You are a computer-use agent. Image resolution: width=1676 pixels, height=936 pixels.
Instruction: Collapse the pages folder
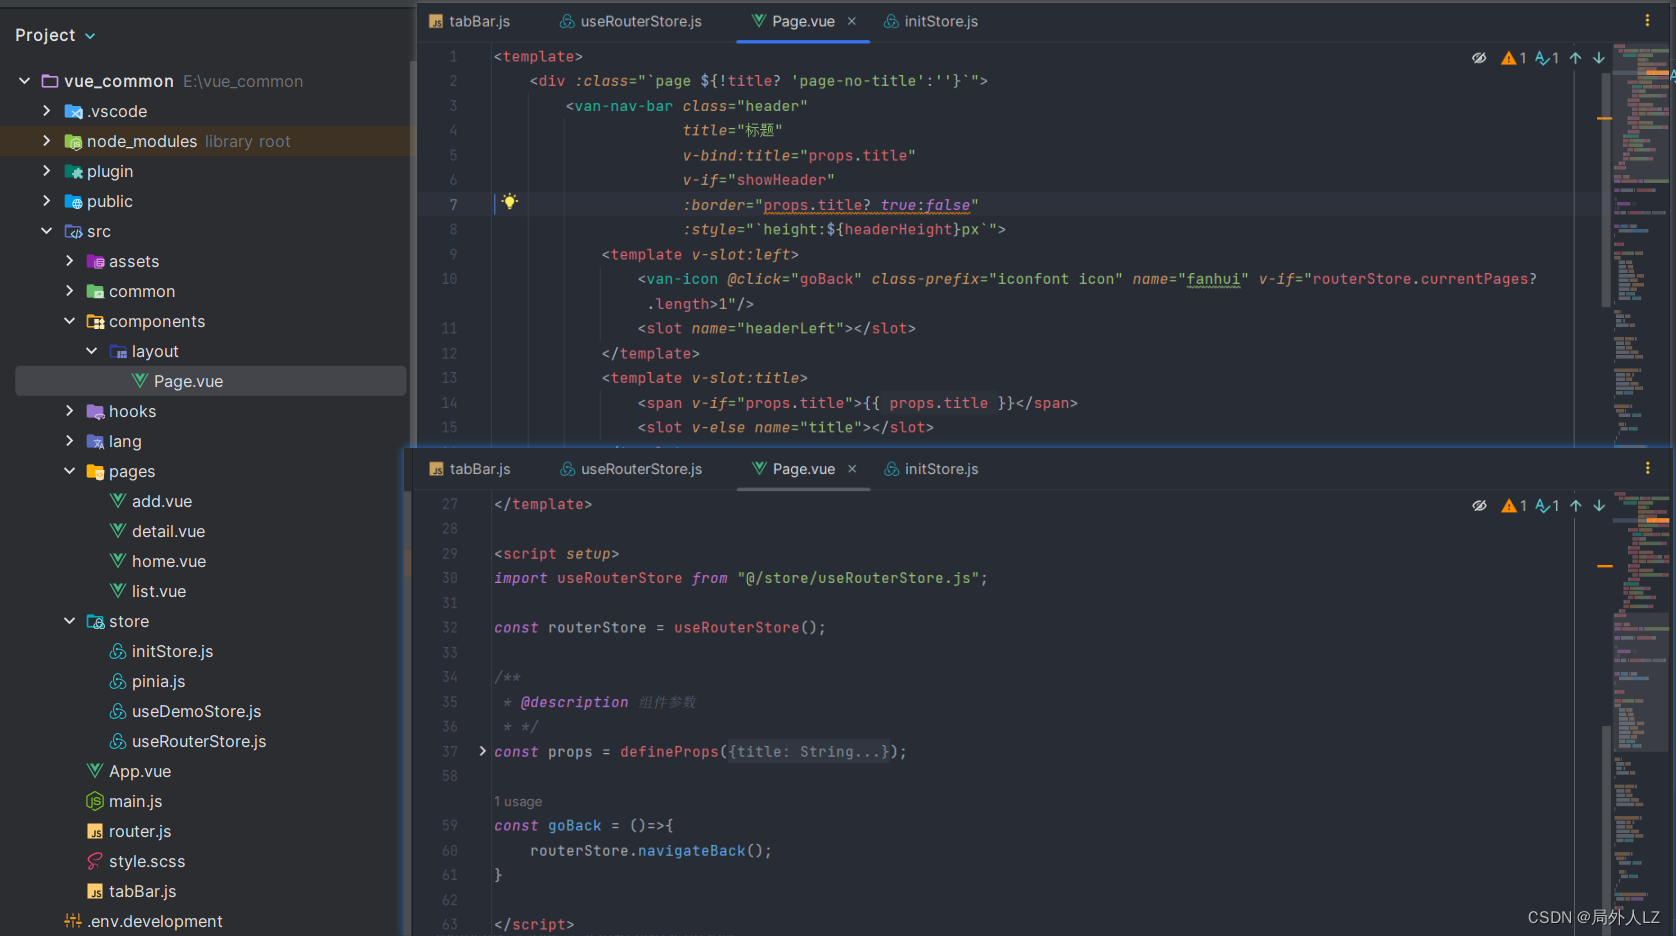[x=69, y=471]
